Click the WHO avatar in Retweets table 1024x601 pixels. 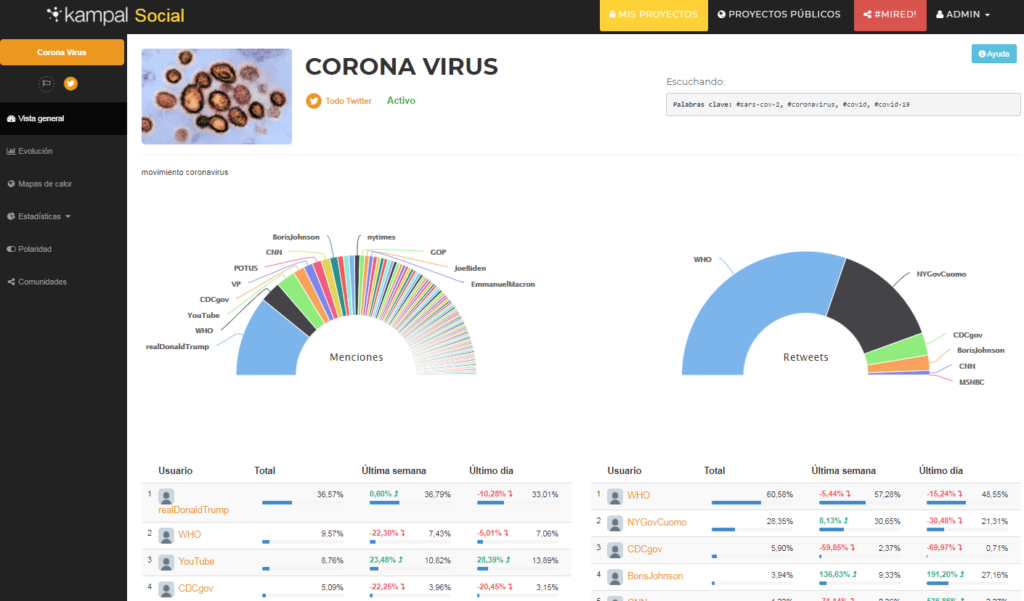click(x=615, y=496)
